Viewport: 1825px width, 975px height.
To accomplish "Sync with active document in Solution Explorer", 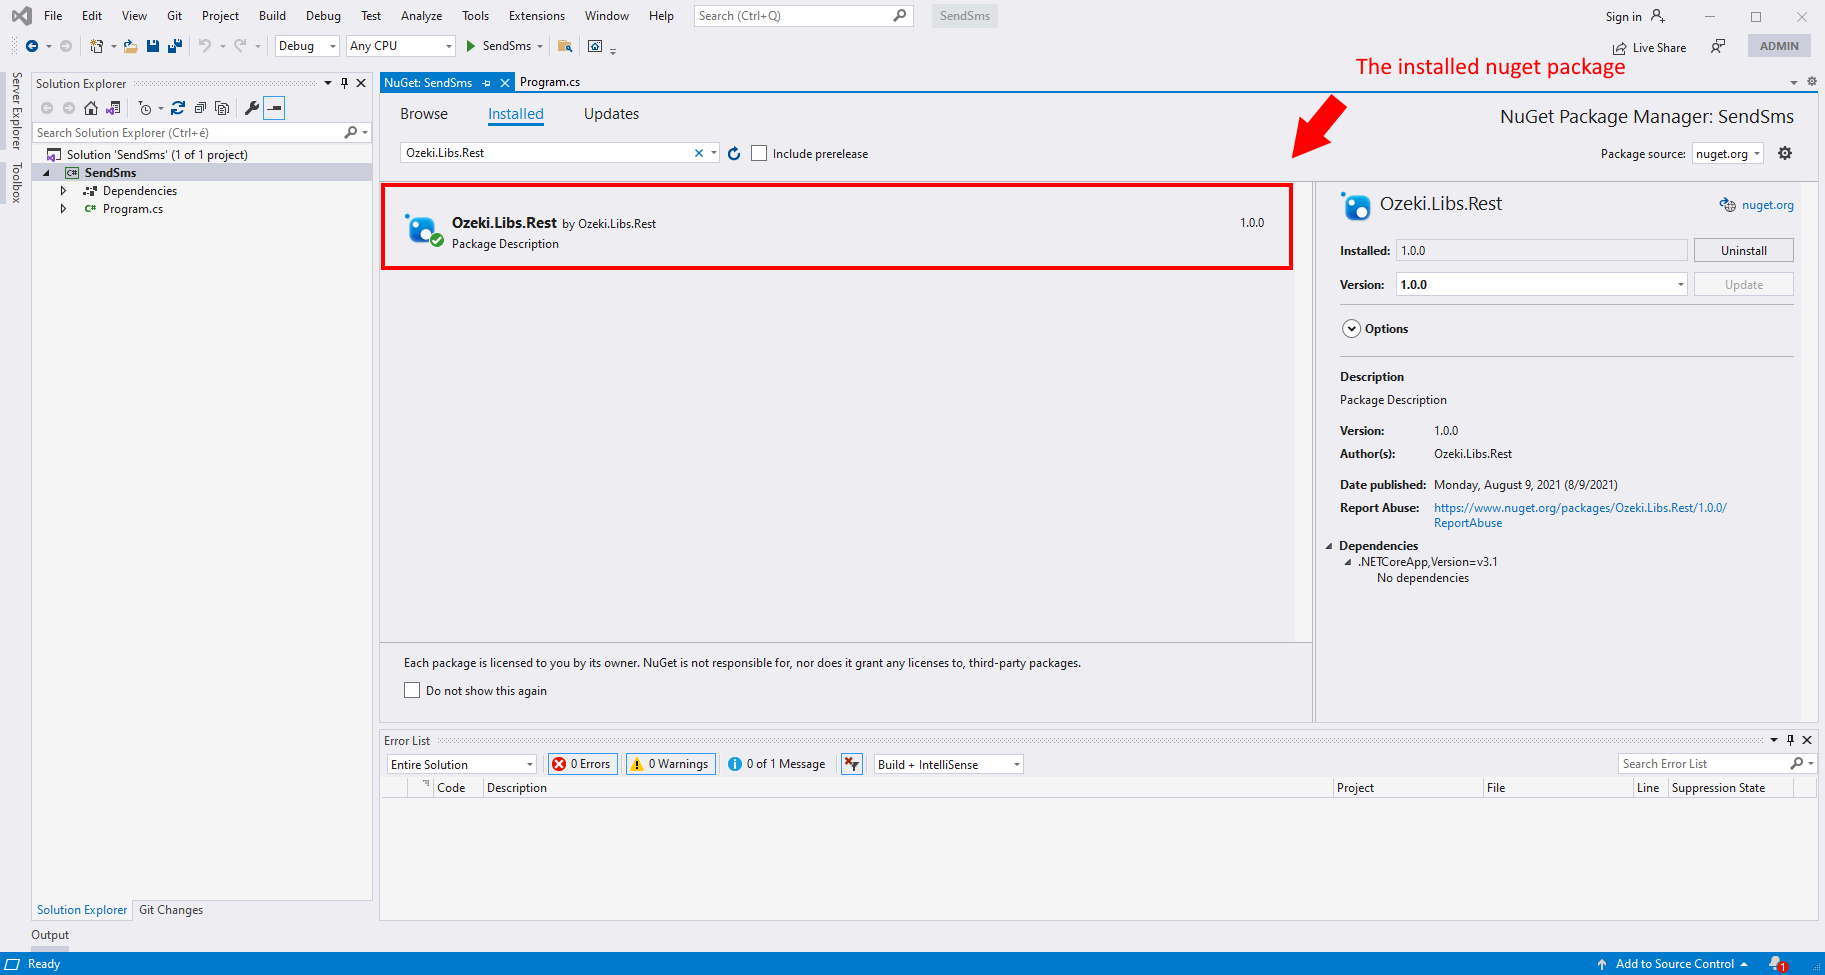I will click(x=178, y=108).
